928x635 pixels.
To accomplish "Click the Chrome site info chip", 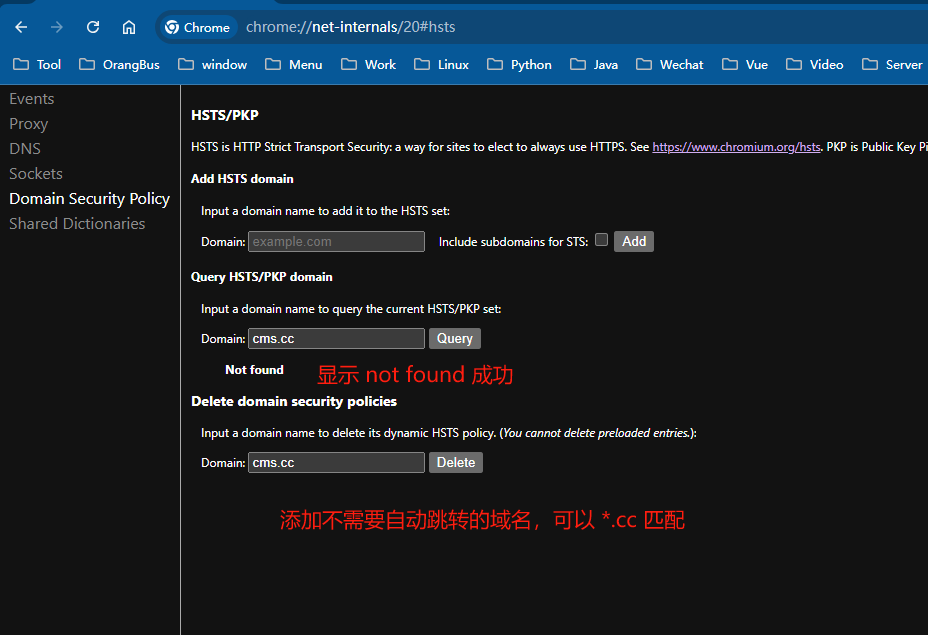I will click(198, 27).
